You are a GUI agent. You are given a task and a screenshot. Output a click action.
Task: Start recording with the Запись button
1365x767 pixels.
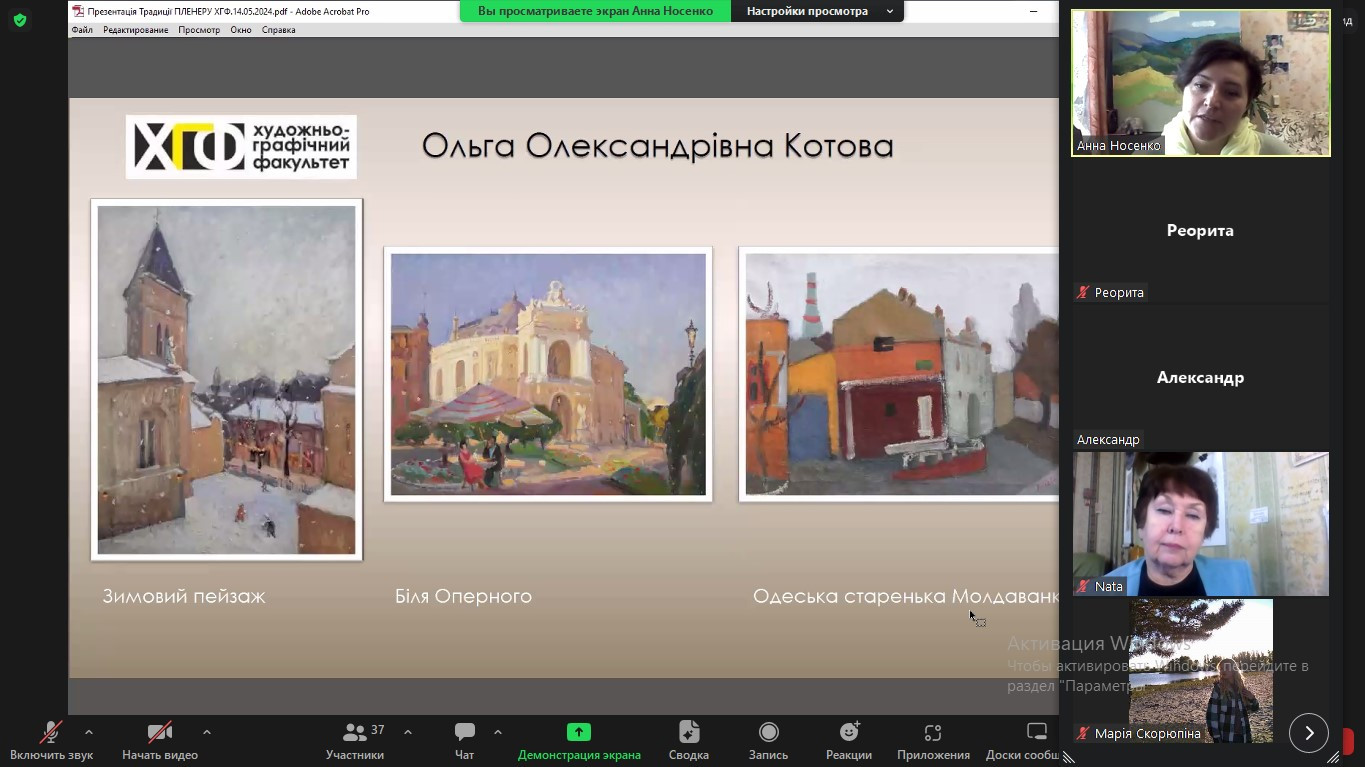point(768,741)
